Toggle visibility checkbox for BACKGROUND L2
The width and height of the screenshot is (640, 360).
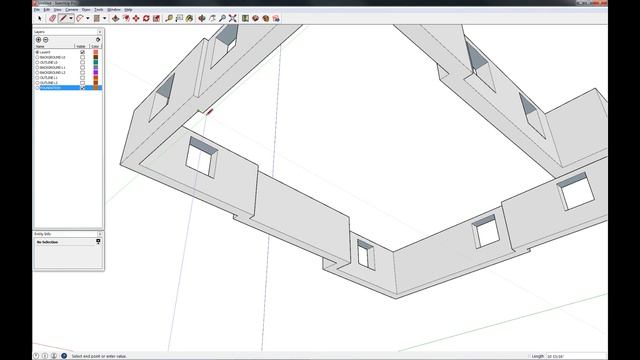click(x=82, y=73)
